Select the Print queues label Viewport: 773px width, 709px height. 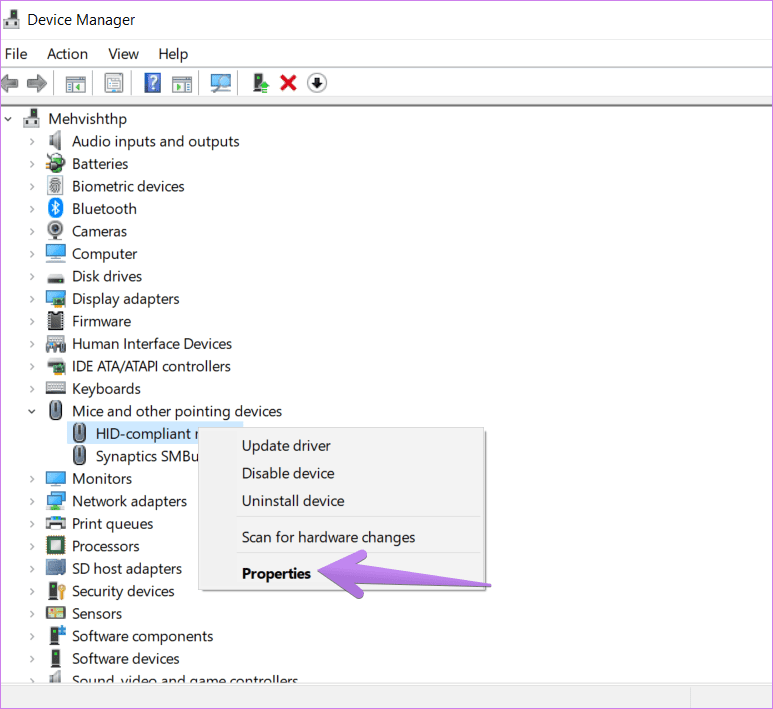(x=112, y=524)
